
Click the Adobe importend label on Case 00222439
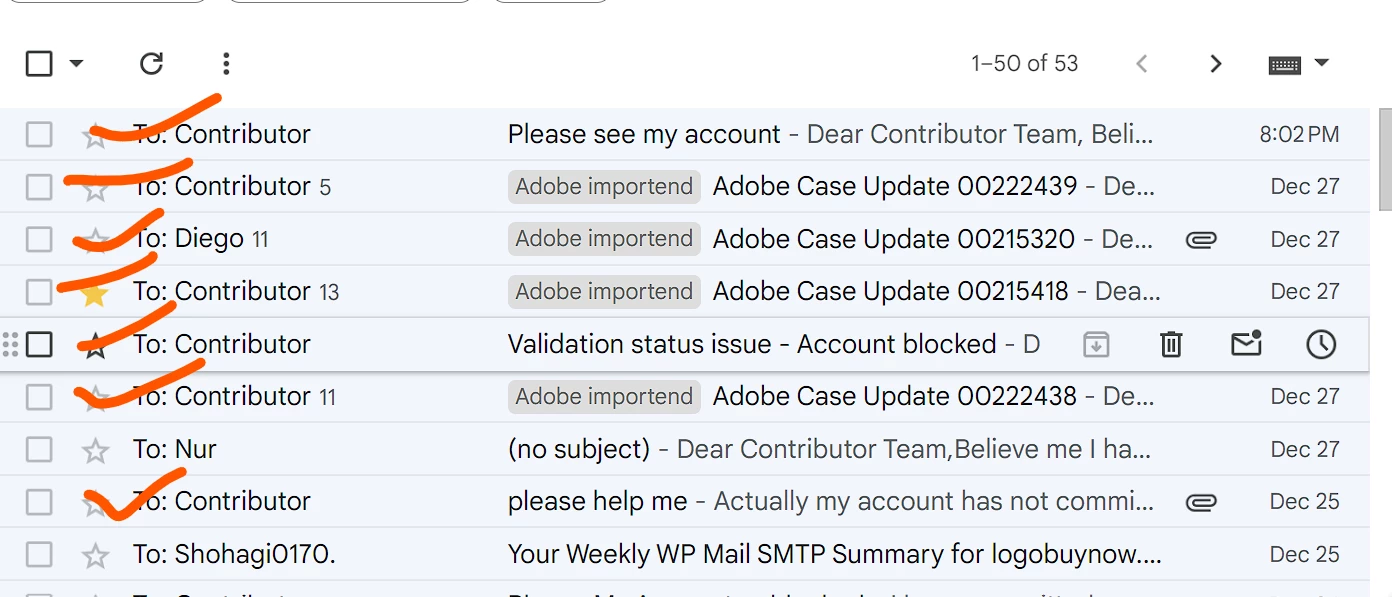(x=604, y=187)
